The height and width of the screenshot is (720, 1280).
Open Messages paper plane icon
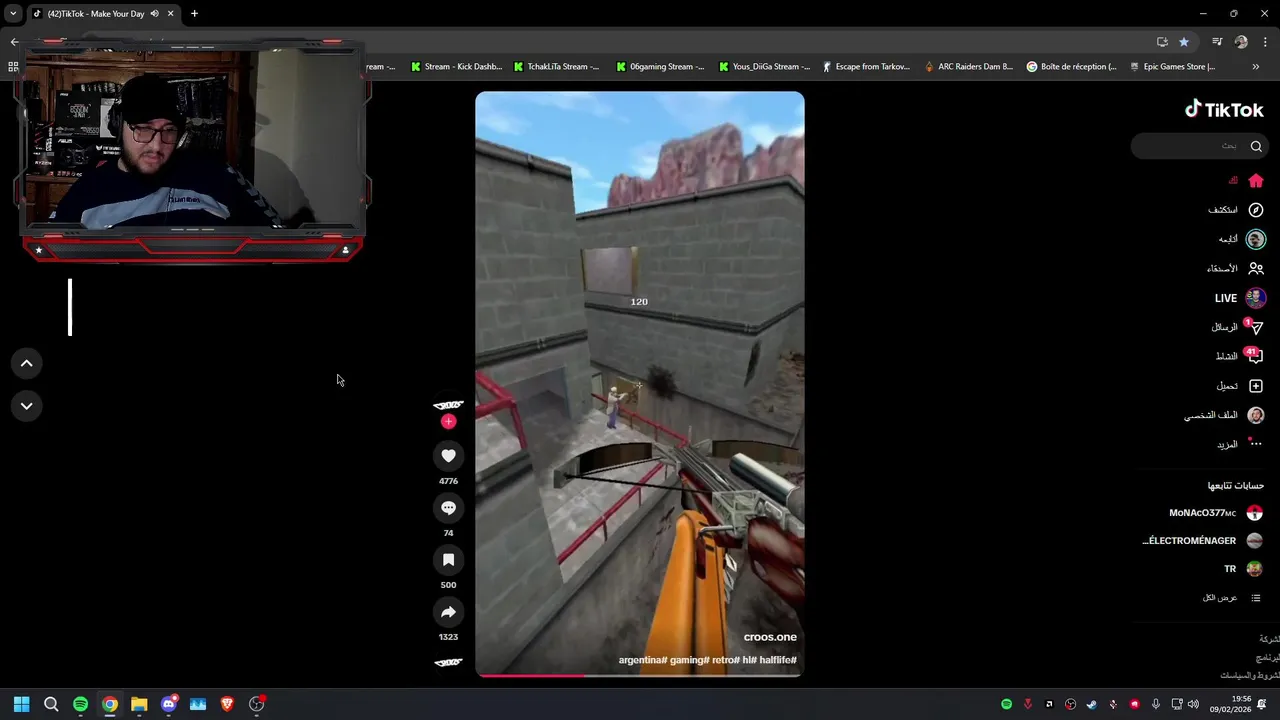click(1256, 327)
